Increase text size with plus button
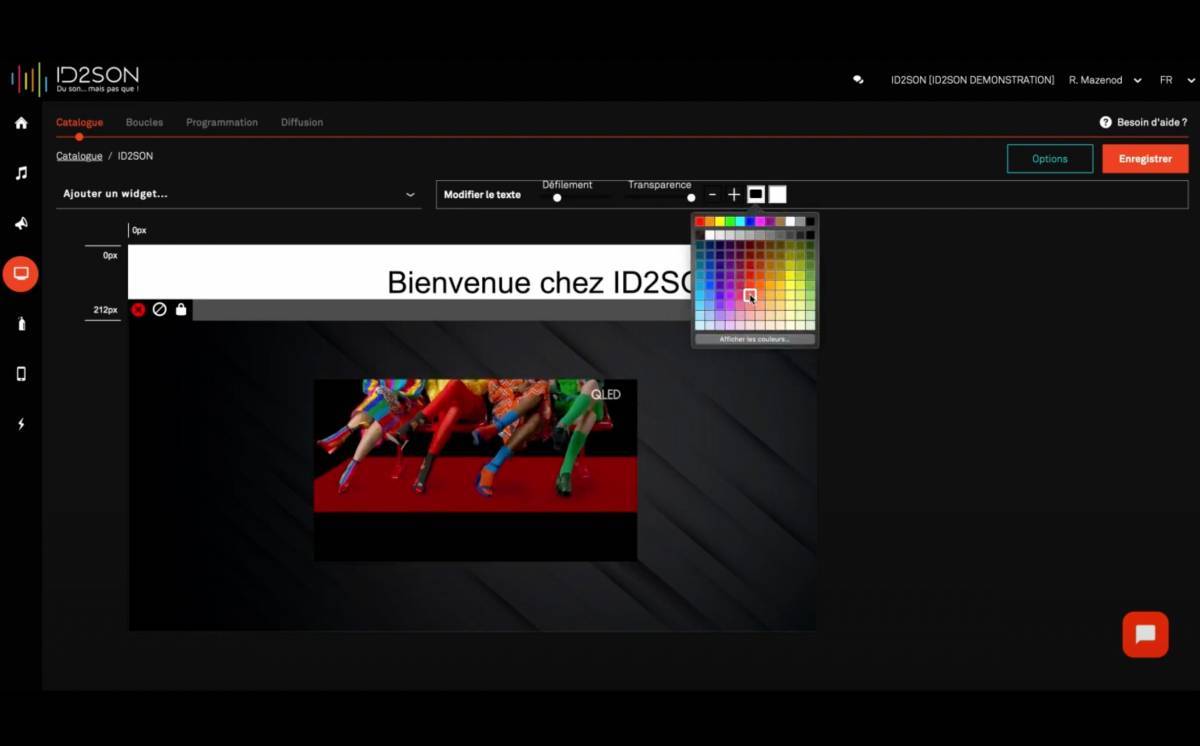Image resolution: width=1200 pixels, height=746 pixels. [x=734, y=194]
